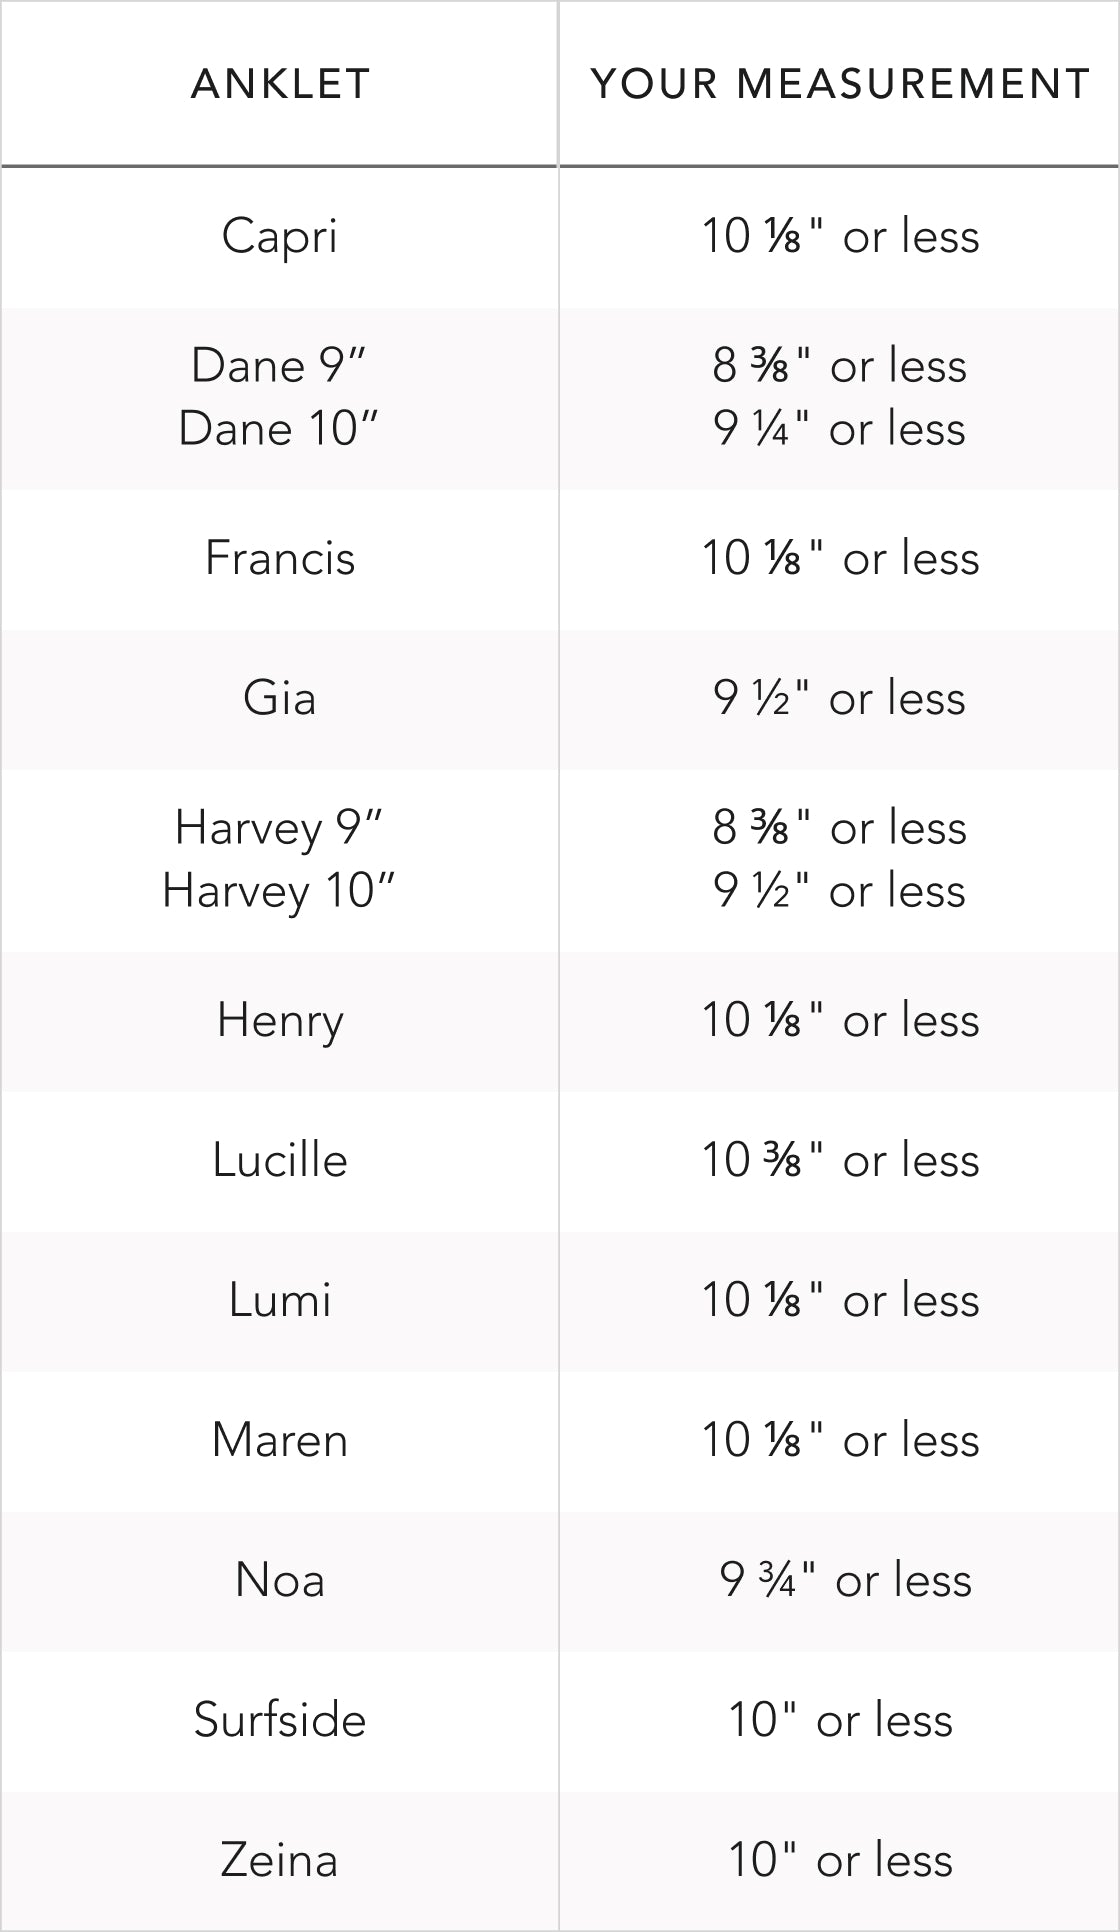Screen dimensions: 1120x1932
Task: Select the Zeina anklet name
Action: tap(280, 1860)
